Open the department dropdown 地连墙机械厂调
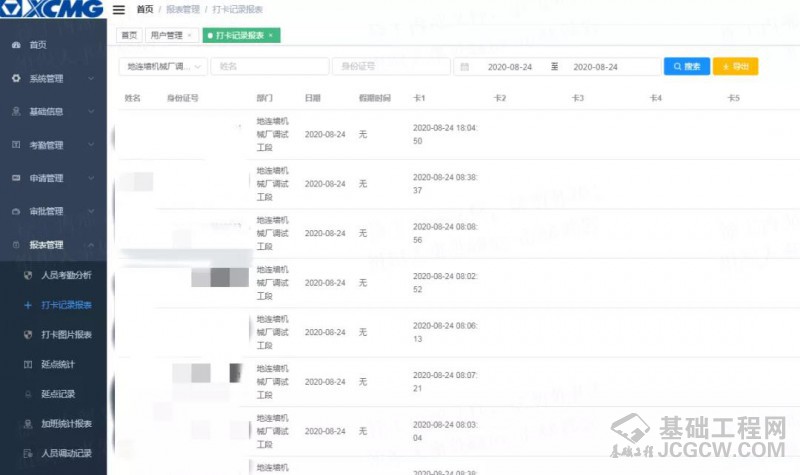The width and height of the screenshot is (800, 475). tap(162, 67)
